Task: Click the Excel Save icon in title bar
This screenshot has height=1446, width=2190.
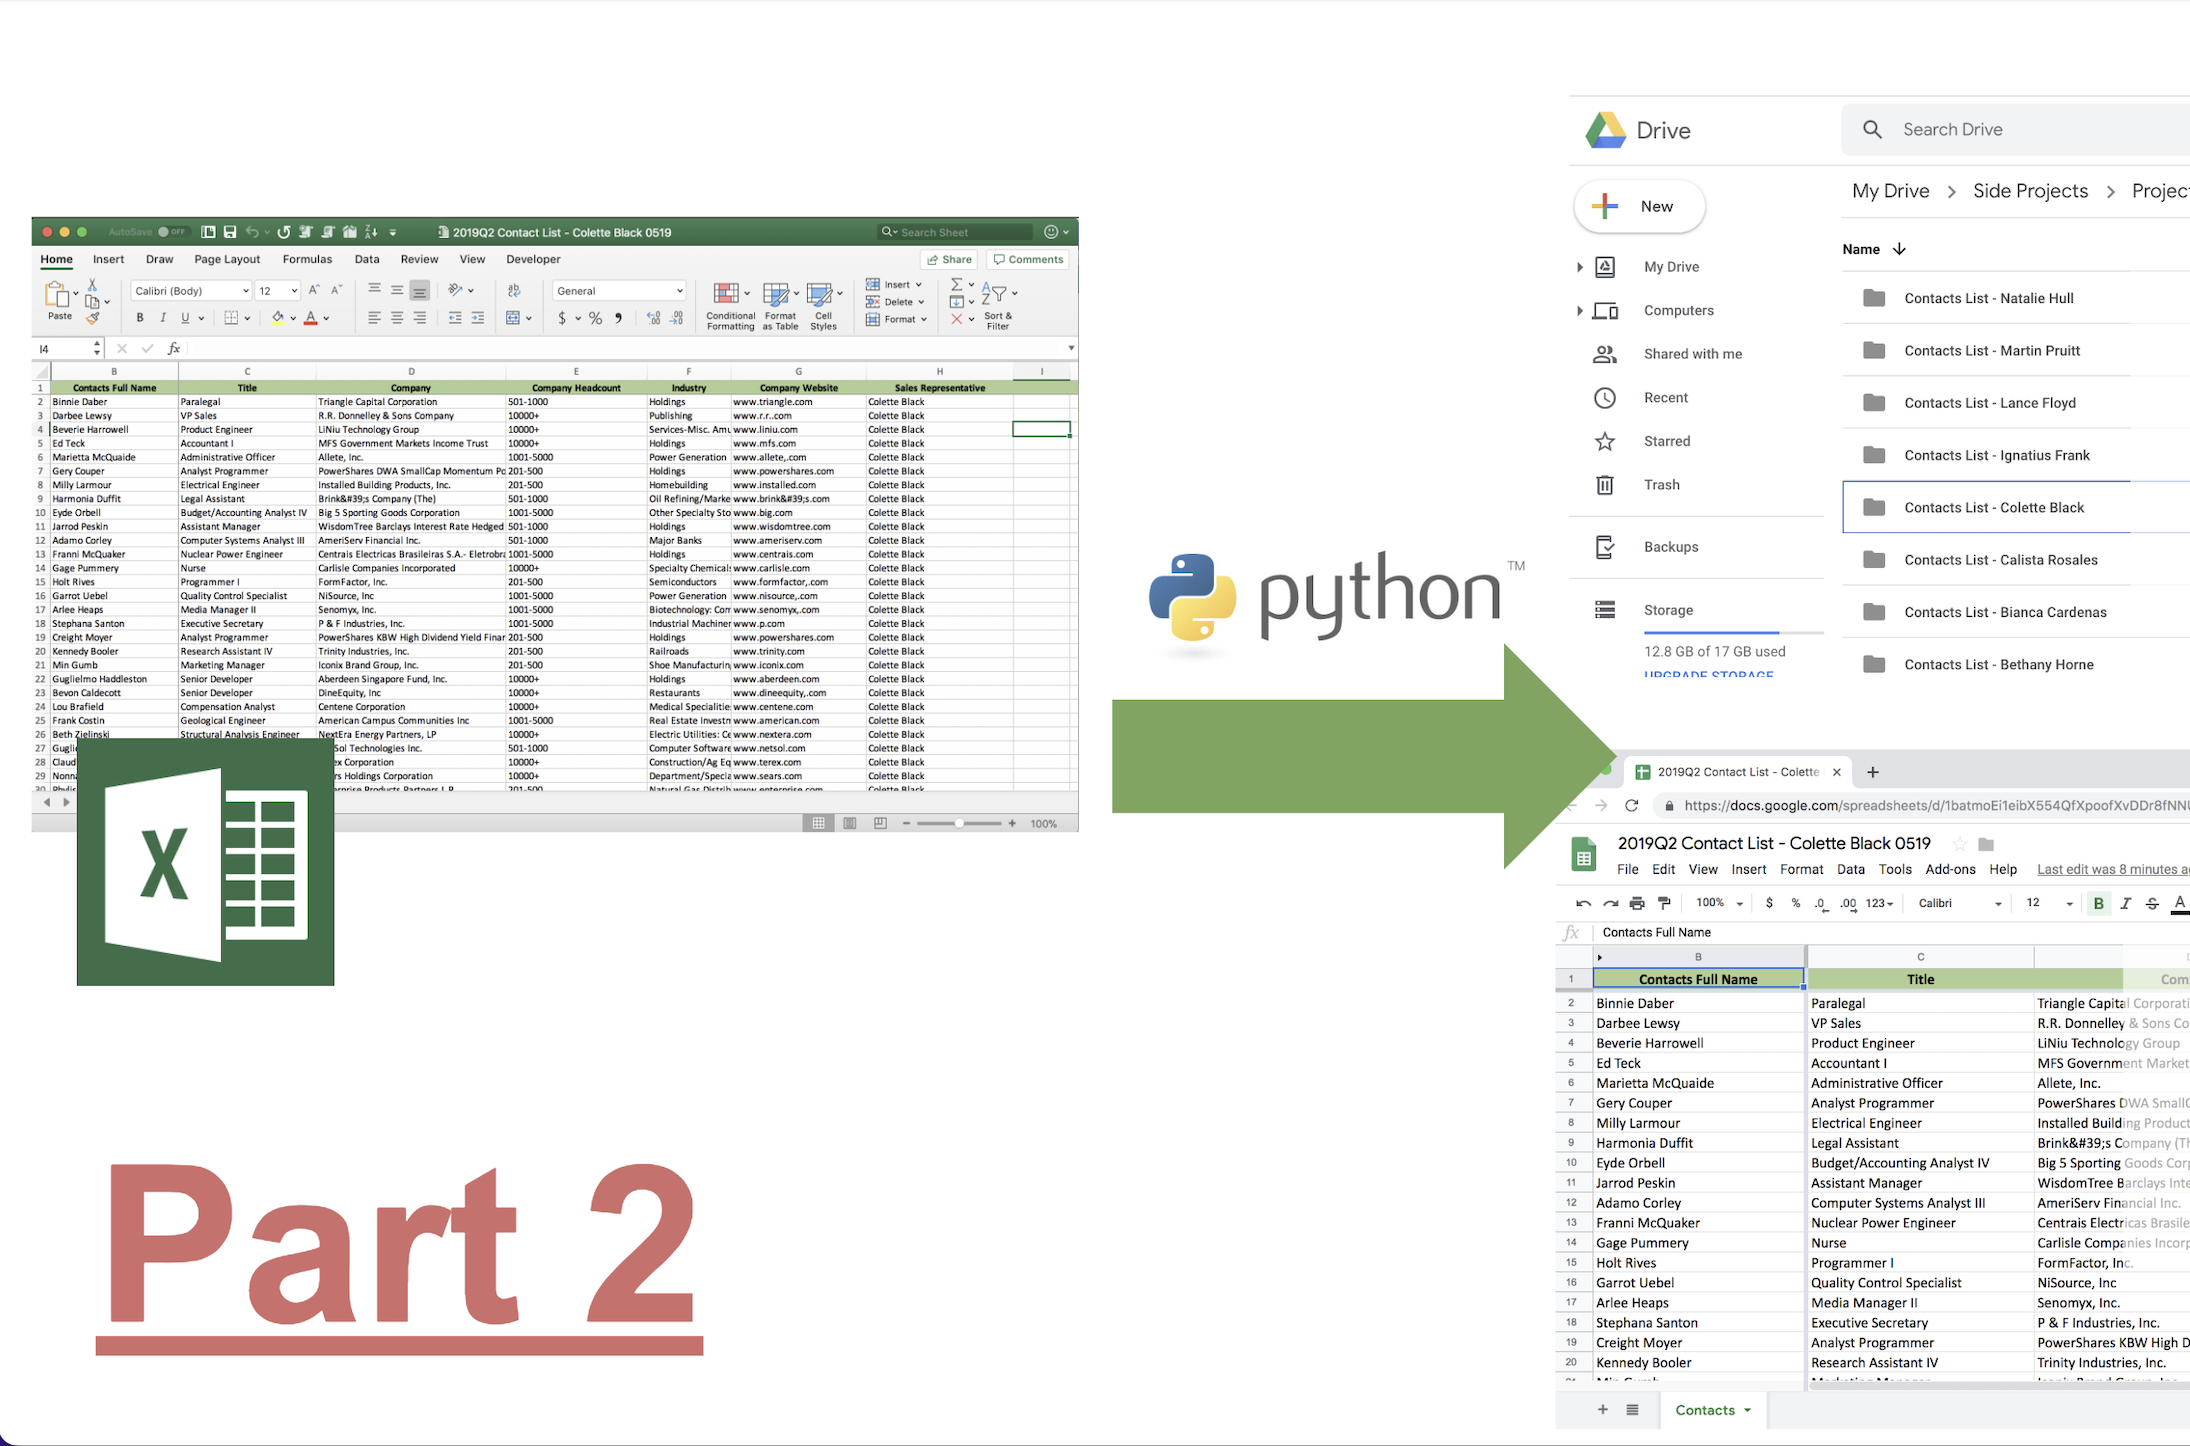Action: [x=230, y=232]
